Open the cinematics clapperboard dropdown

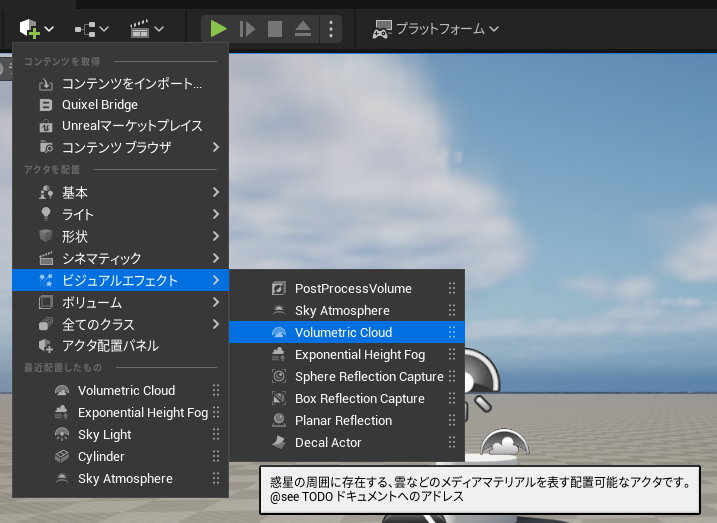coord(147,29)
